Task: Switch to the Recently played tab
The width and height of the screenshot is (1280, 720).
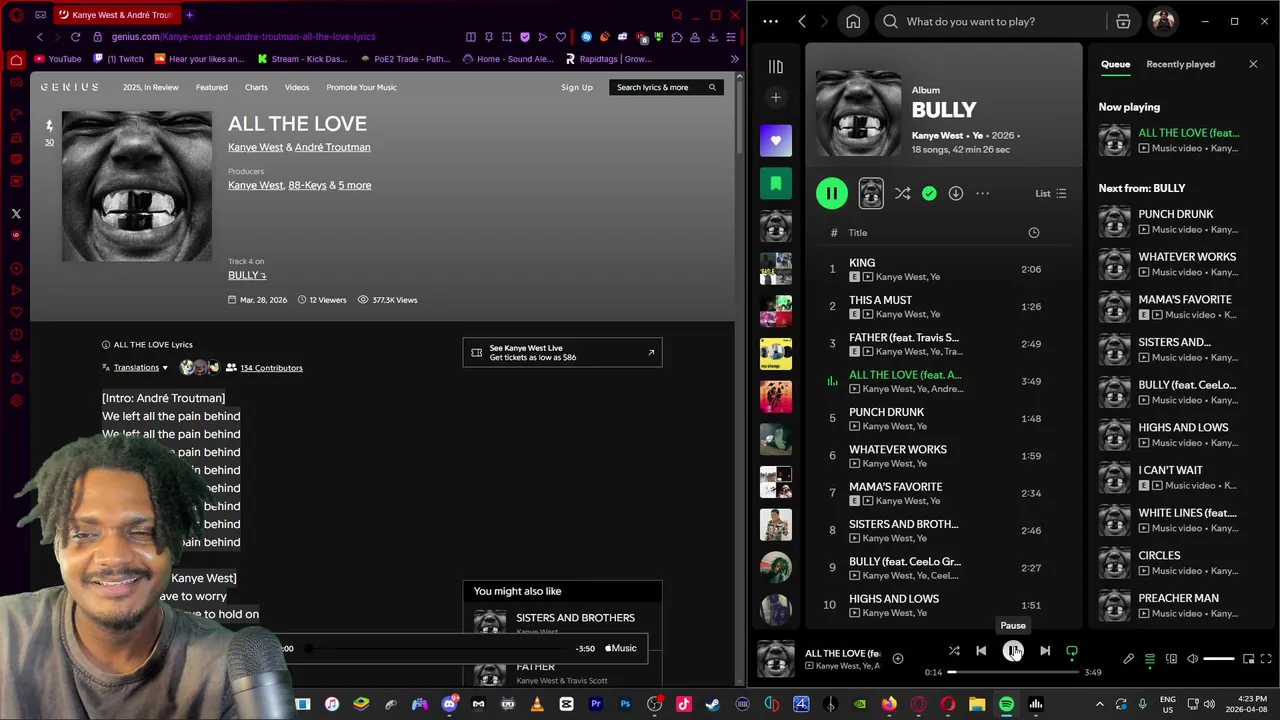Action: (x=1180, y=64)
